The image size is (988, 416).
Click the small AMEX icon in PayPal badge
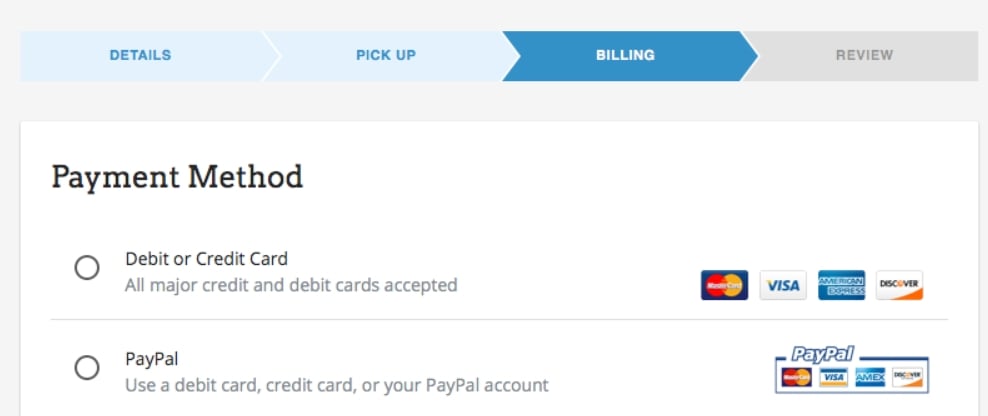pyautogui.click(x=870, y=377)
